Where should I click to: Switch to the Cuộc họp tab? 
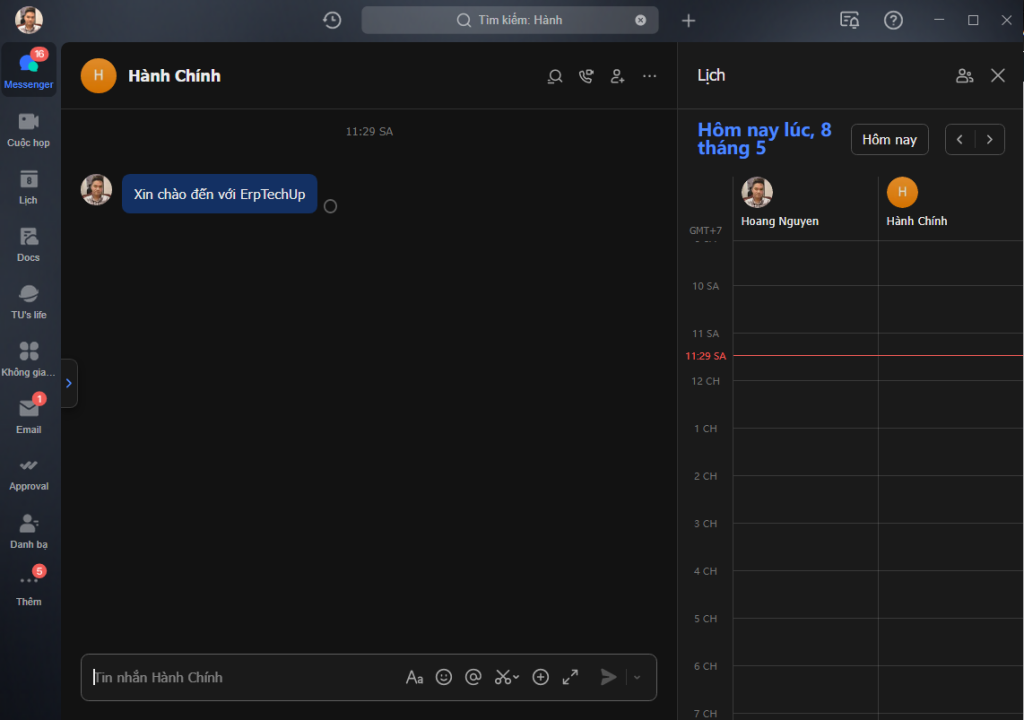(28, 129)
